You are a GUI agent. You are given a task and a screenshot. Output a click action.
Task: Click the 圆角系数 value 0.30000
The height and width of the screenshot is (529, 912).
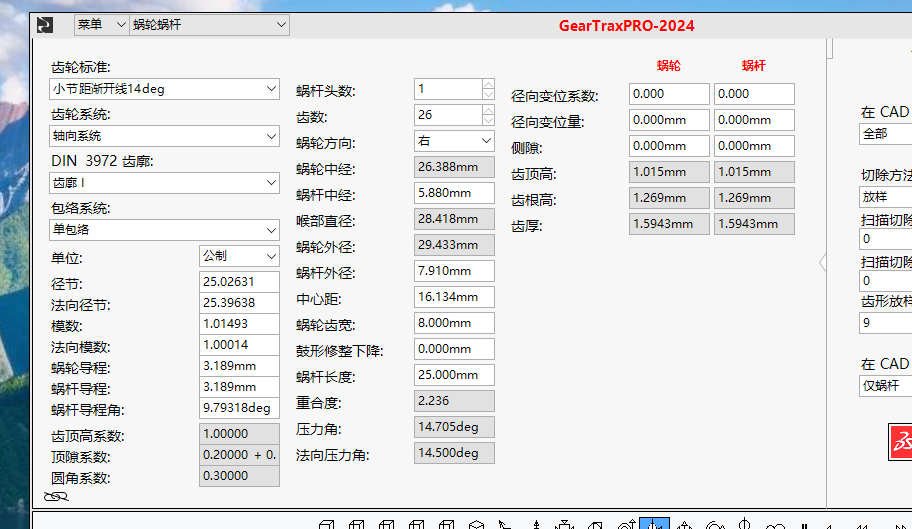[x=239, y=476]
